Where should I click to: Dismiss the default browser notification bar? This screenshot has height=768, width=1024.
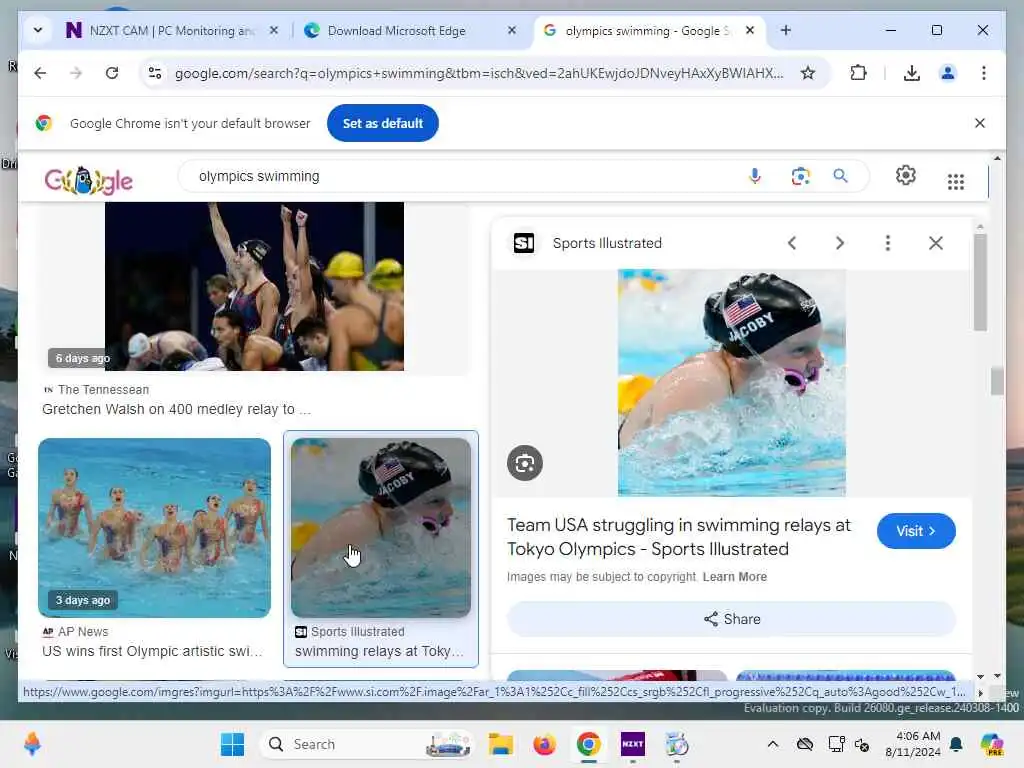click(x=980, y=123)
